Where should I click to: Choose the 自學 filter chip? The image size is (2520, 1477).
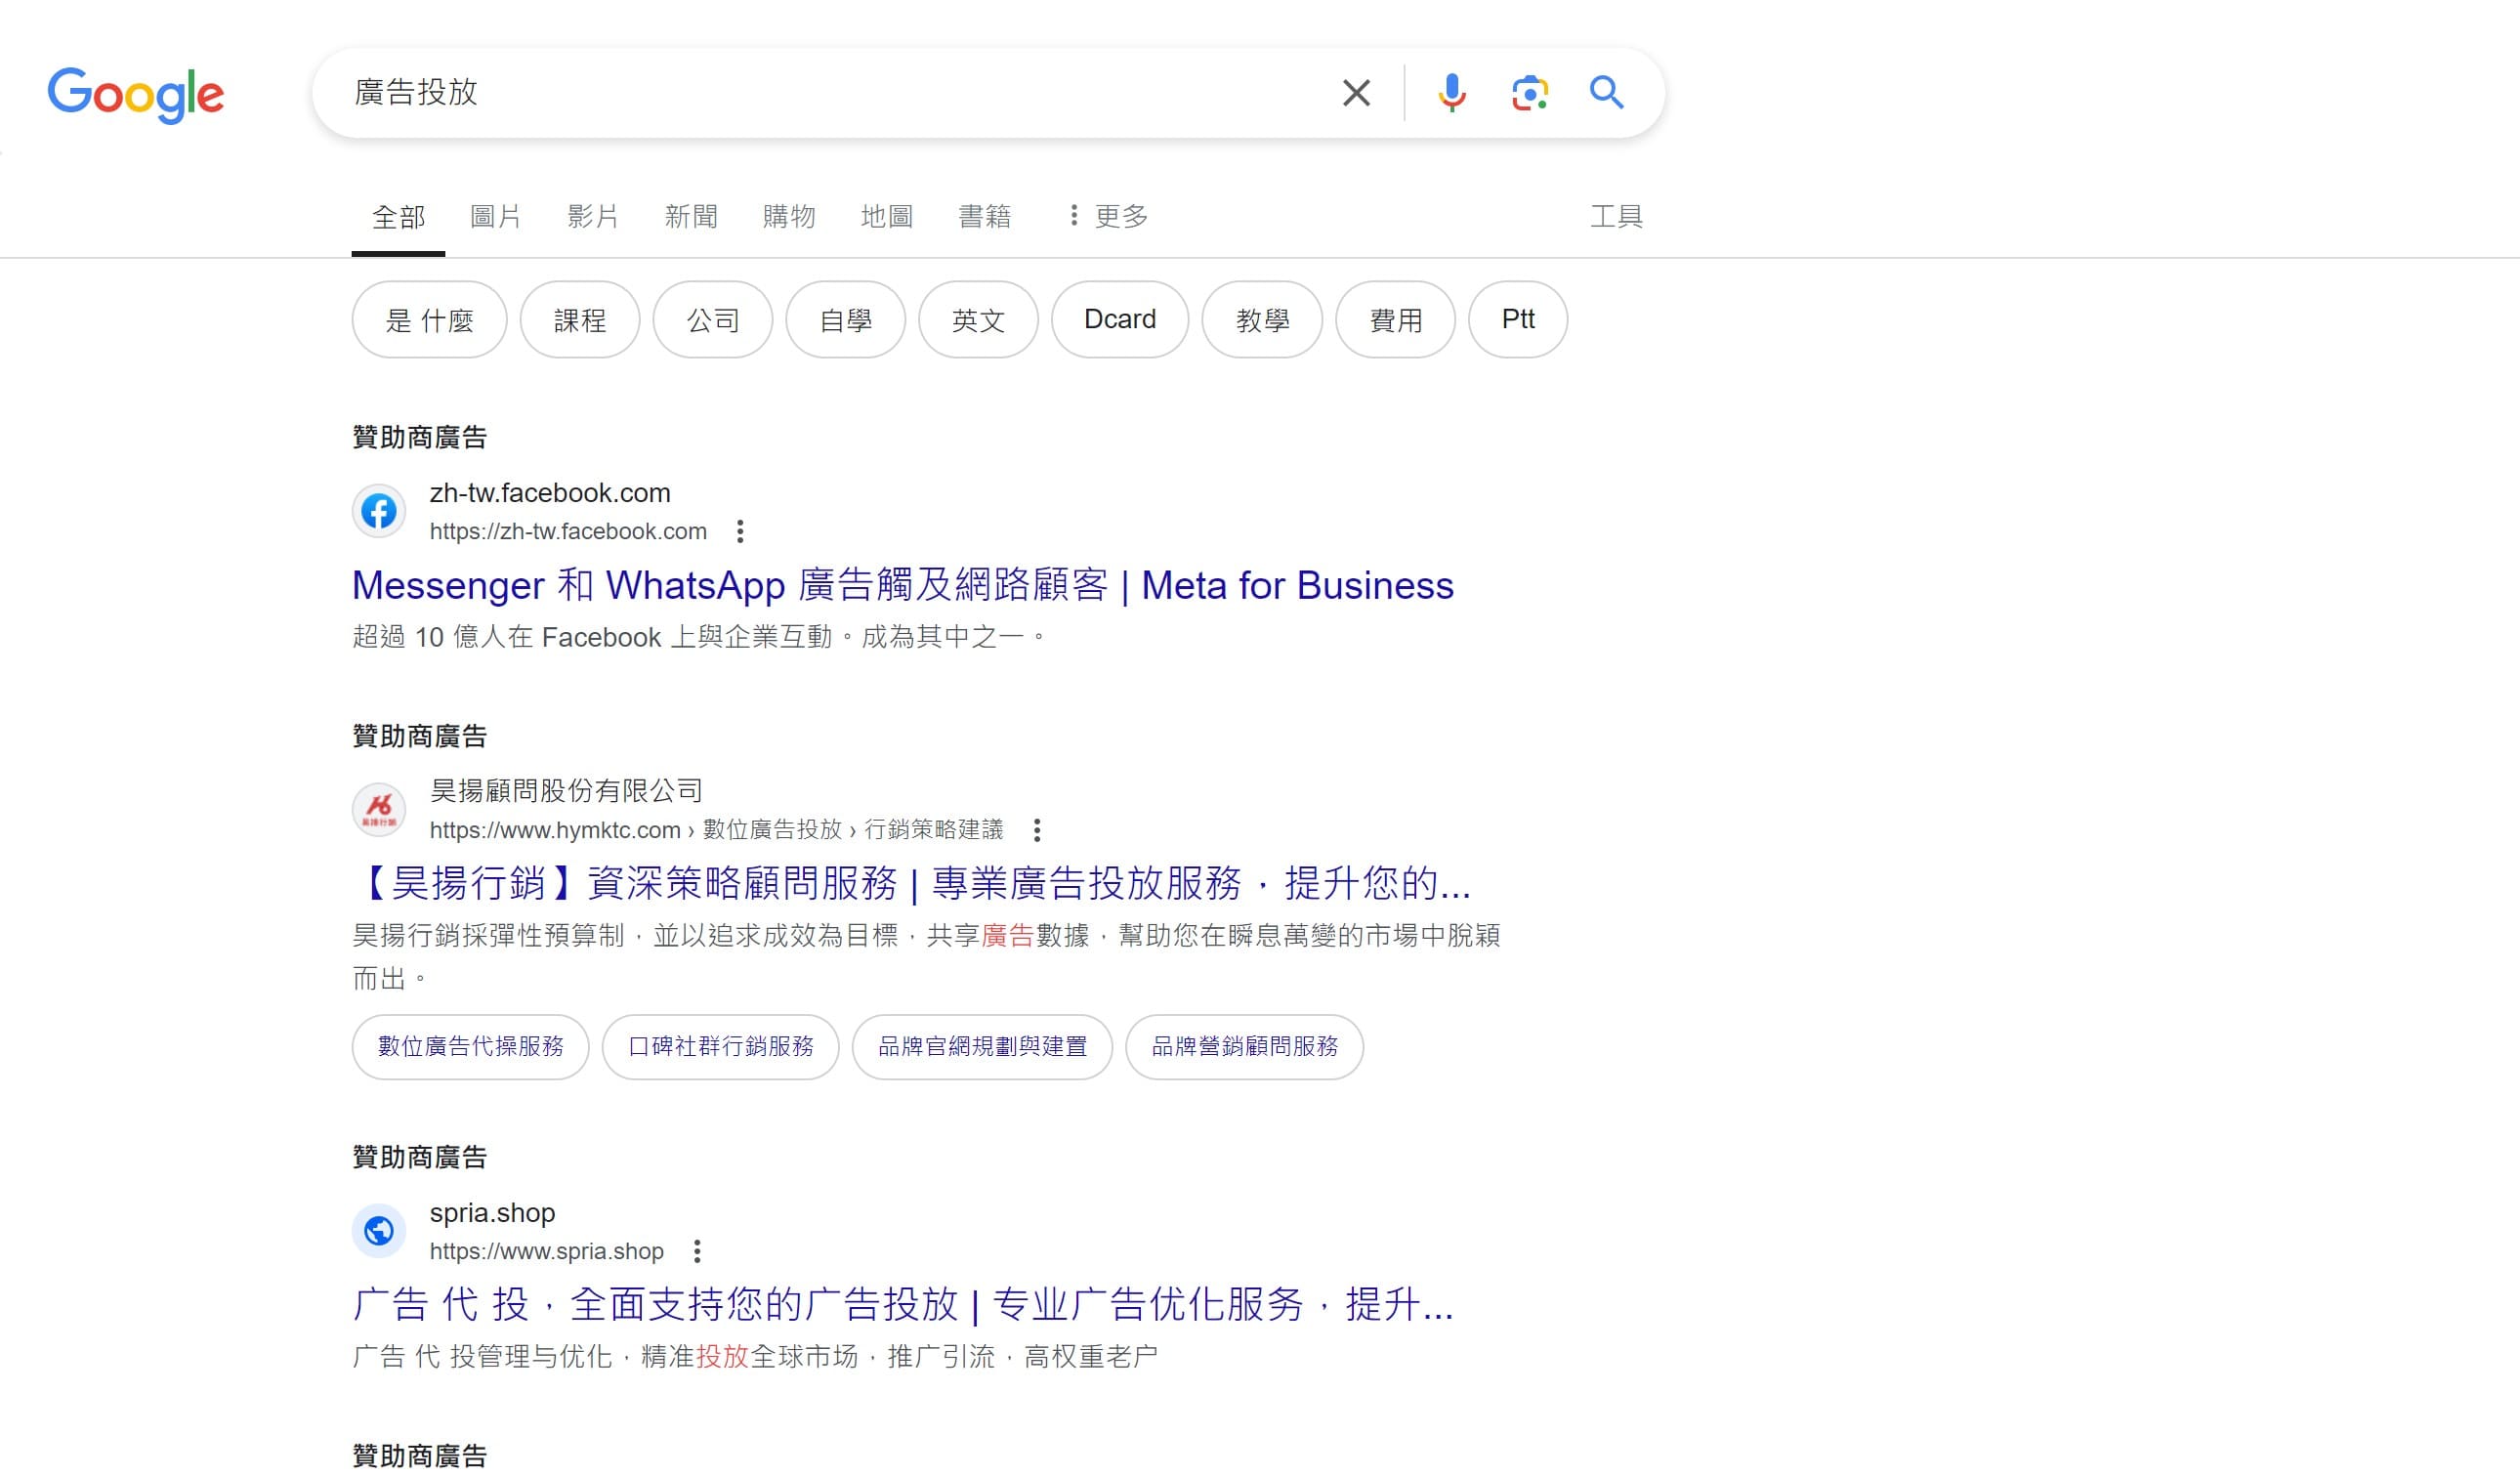846,320
